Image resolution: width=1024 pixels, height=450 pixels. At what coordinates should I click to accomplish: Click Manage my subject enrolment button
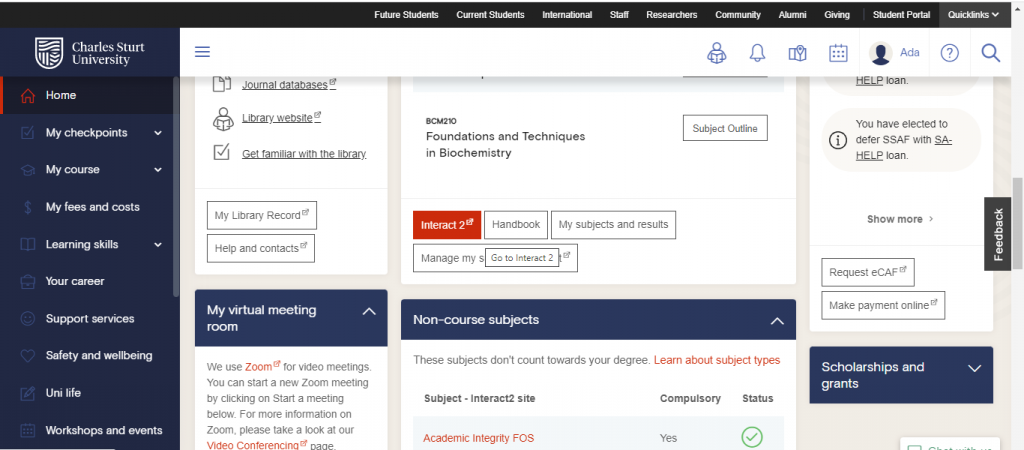[x=495, y=258]
